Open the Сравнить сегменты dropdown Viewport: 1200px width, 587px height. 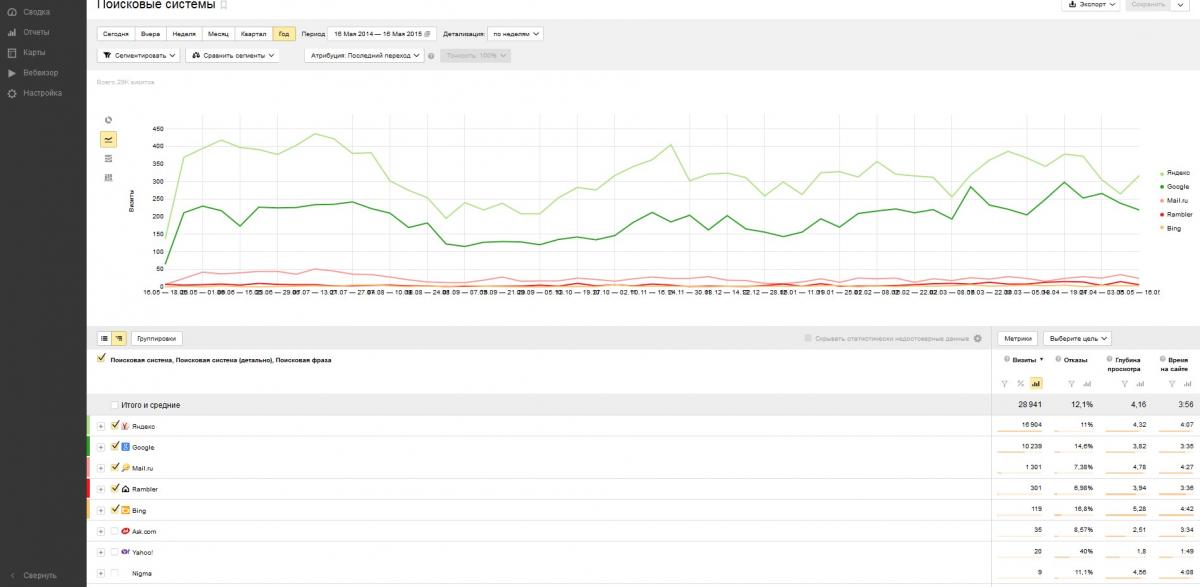point(232,55)
